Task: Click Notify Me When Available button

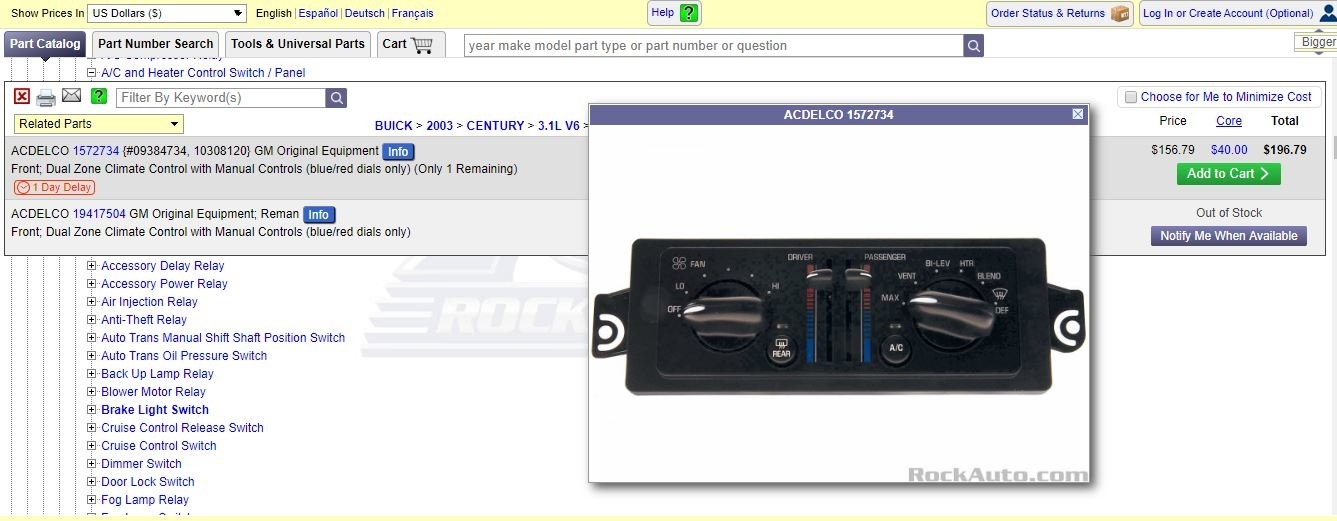Action: click(x=1228, y=236)
